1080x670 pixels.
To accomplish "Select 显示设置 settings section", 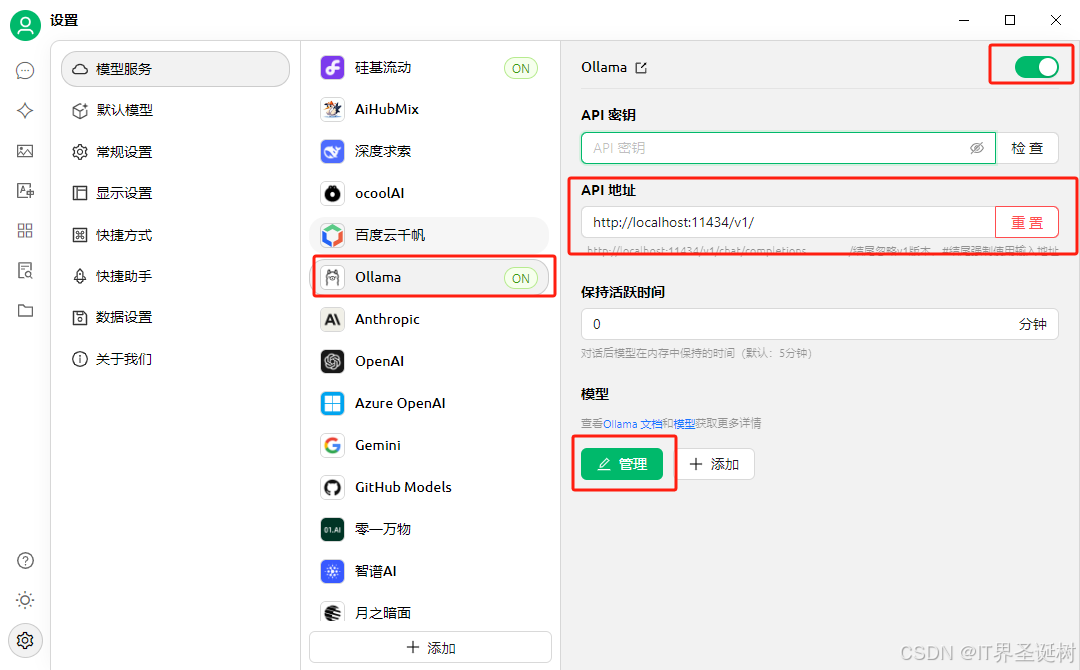I will 176,193.
